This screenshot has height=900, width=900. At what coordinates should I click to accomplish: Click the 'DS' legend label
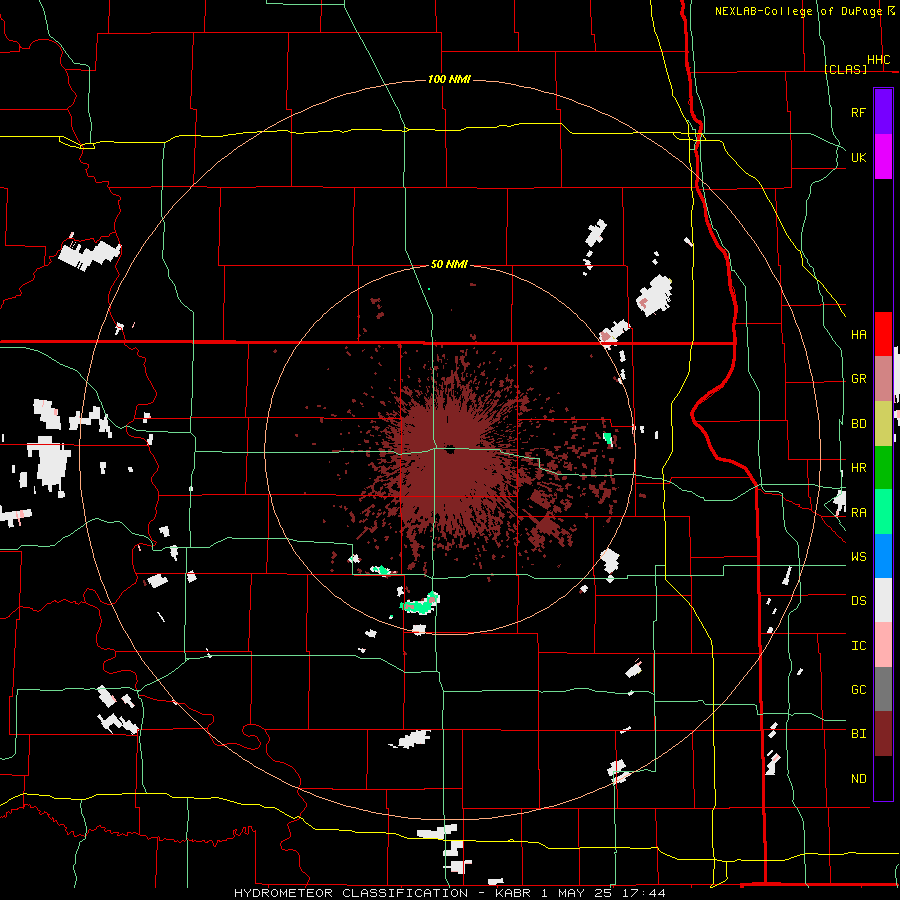point(858,601)
